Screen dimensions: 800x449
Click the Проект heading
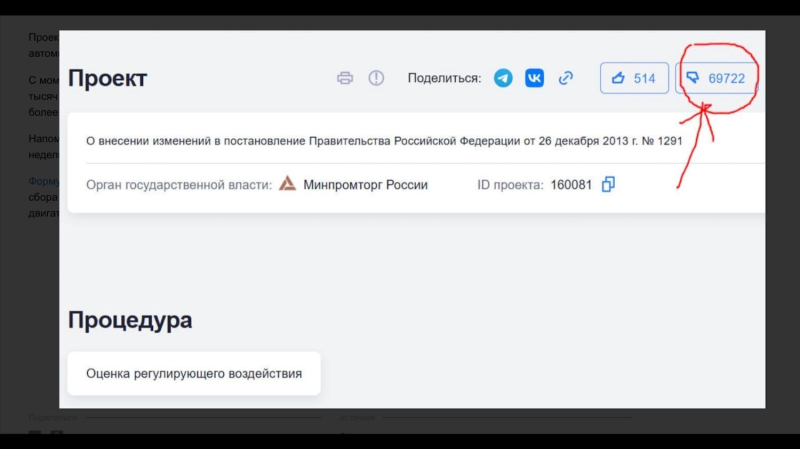(107, 78)
